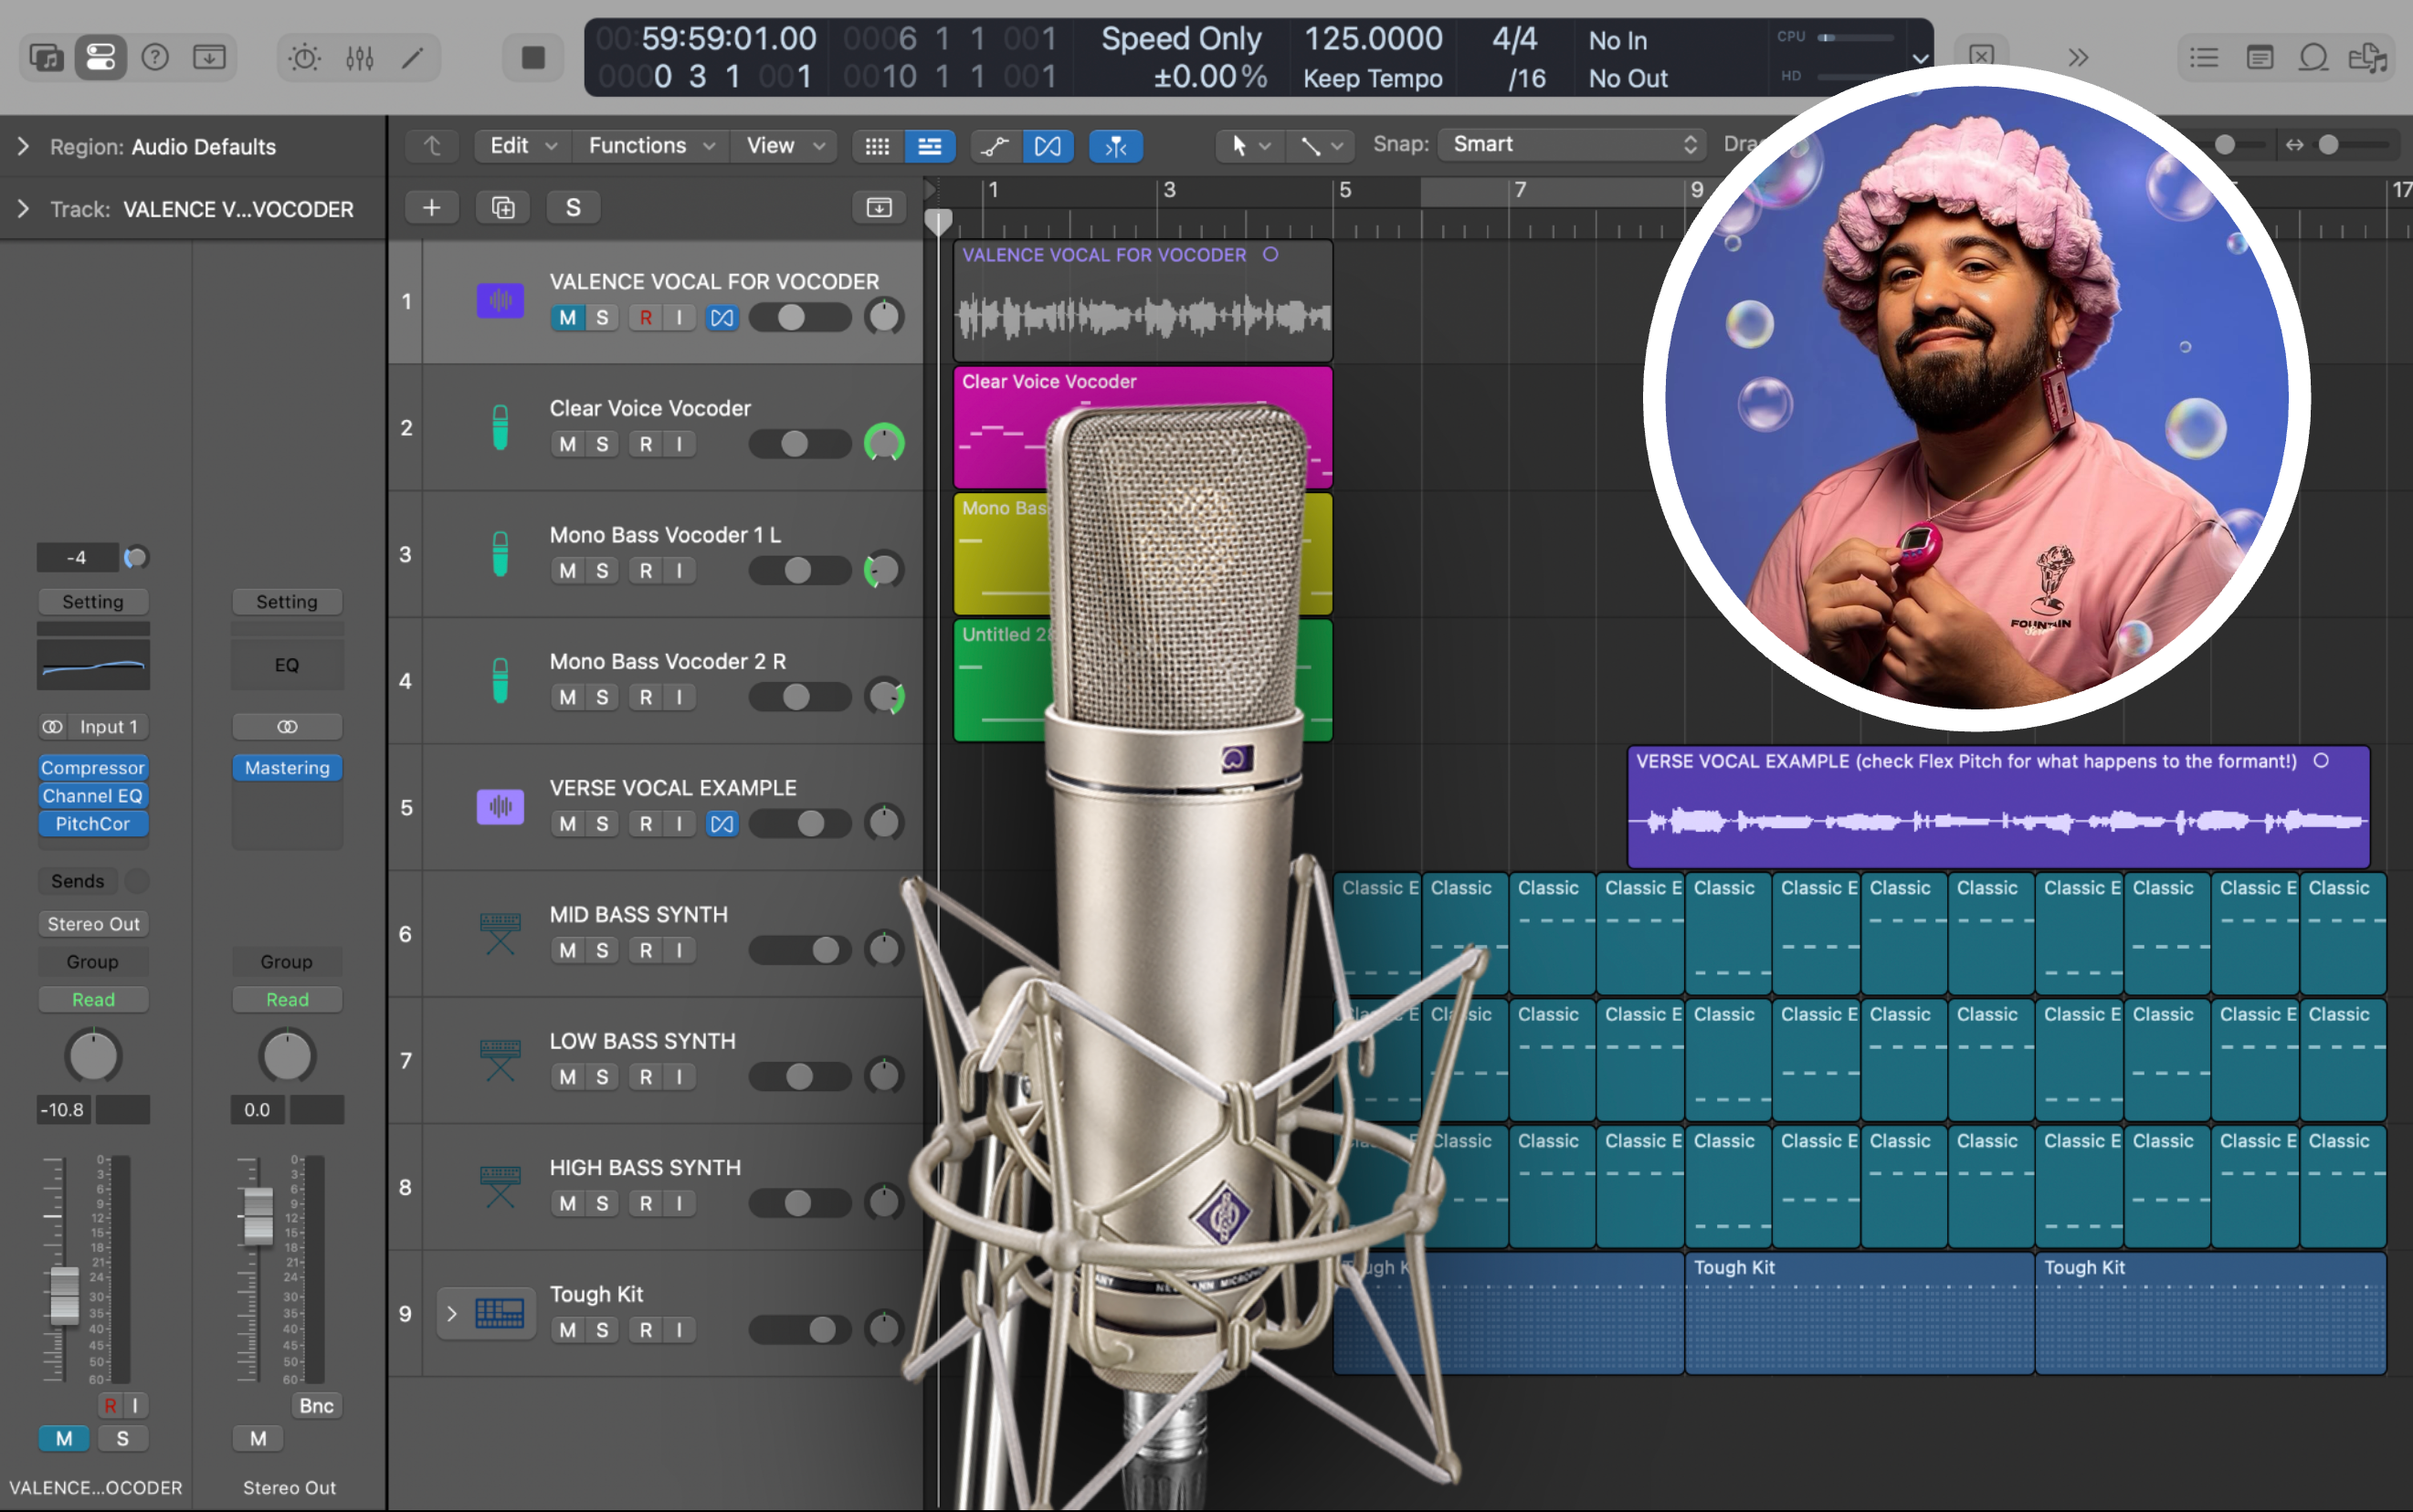This screenshot has width=2413, height=1512.
Task: Select the Pencil tool icon in the toolbar
Action: [x=411, y=57]
